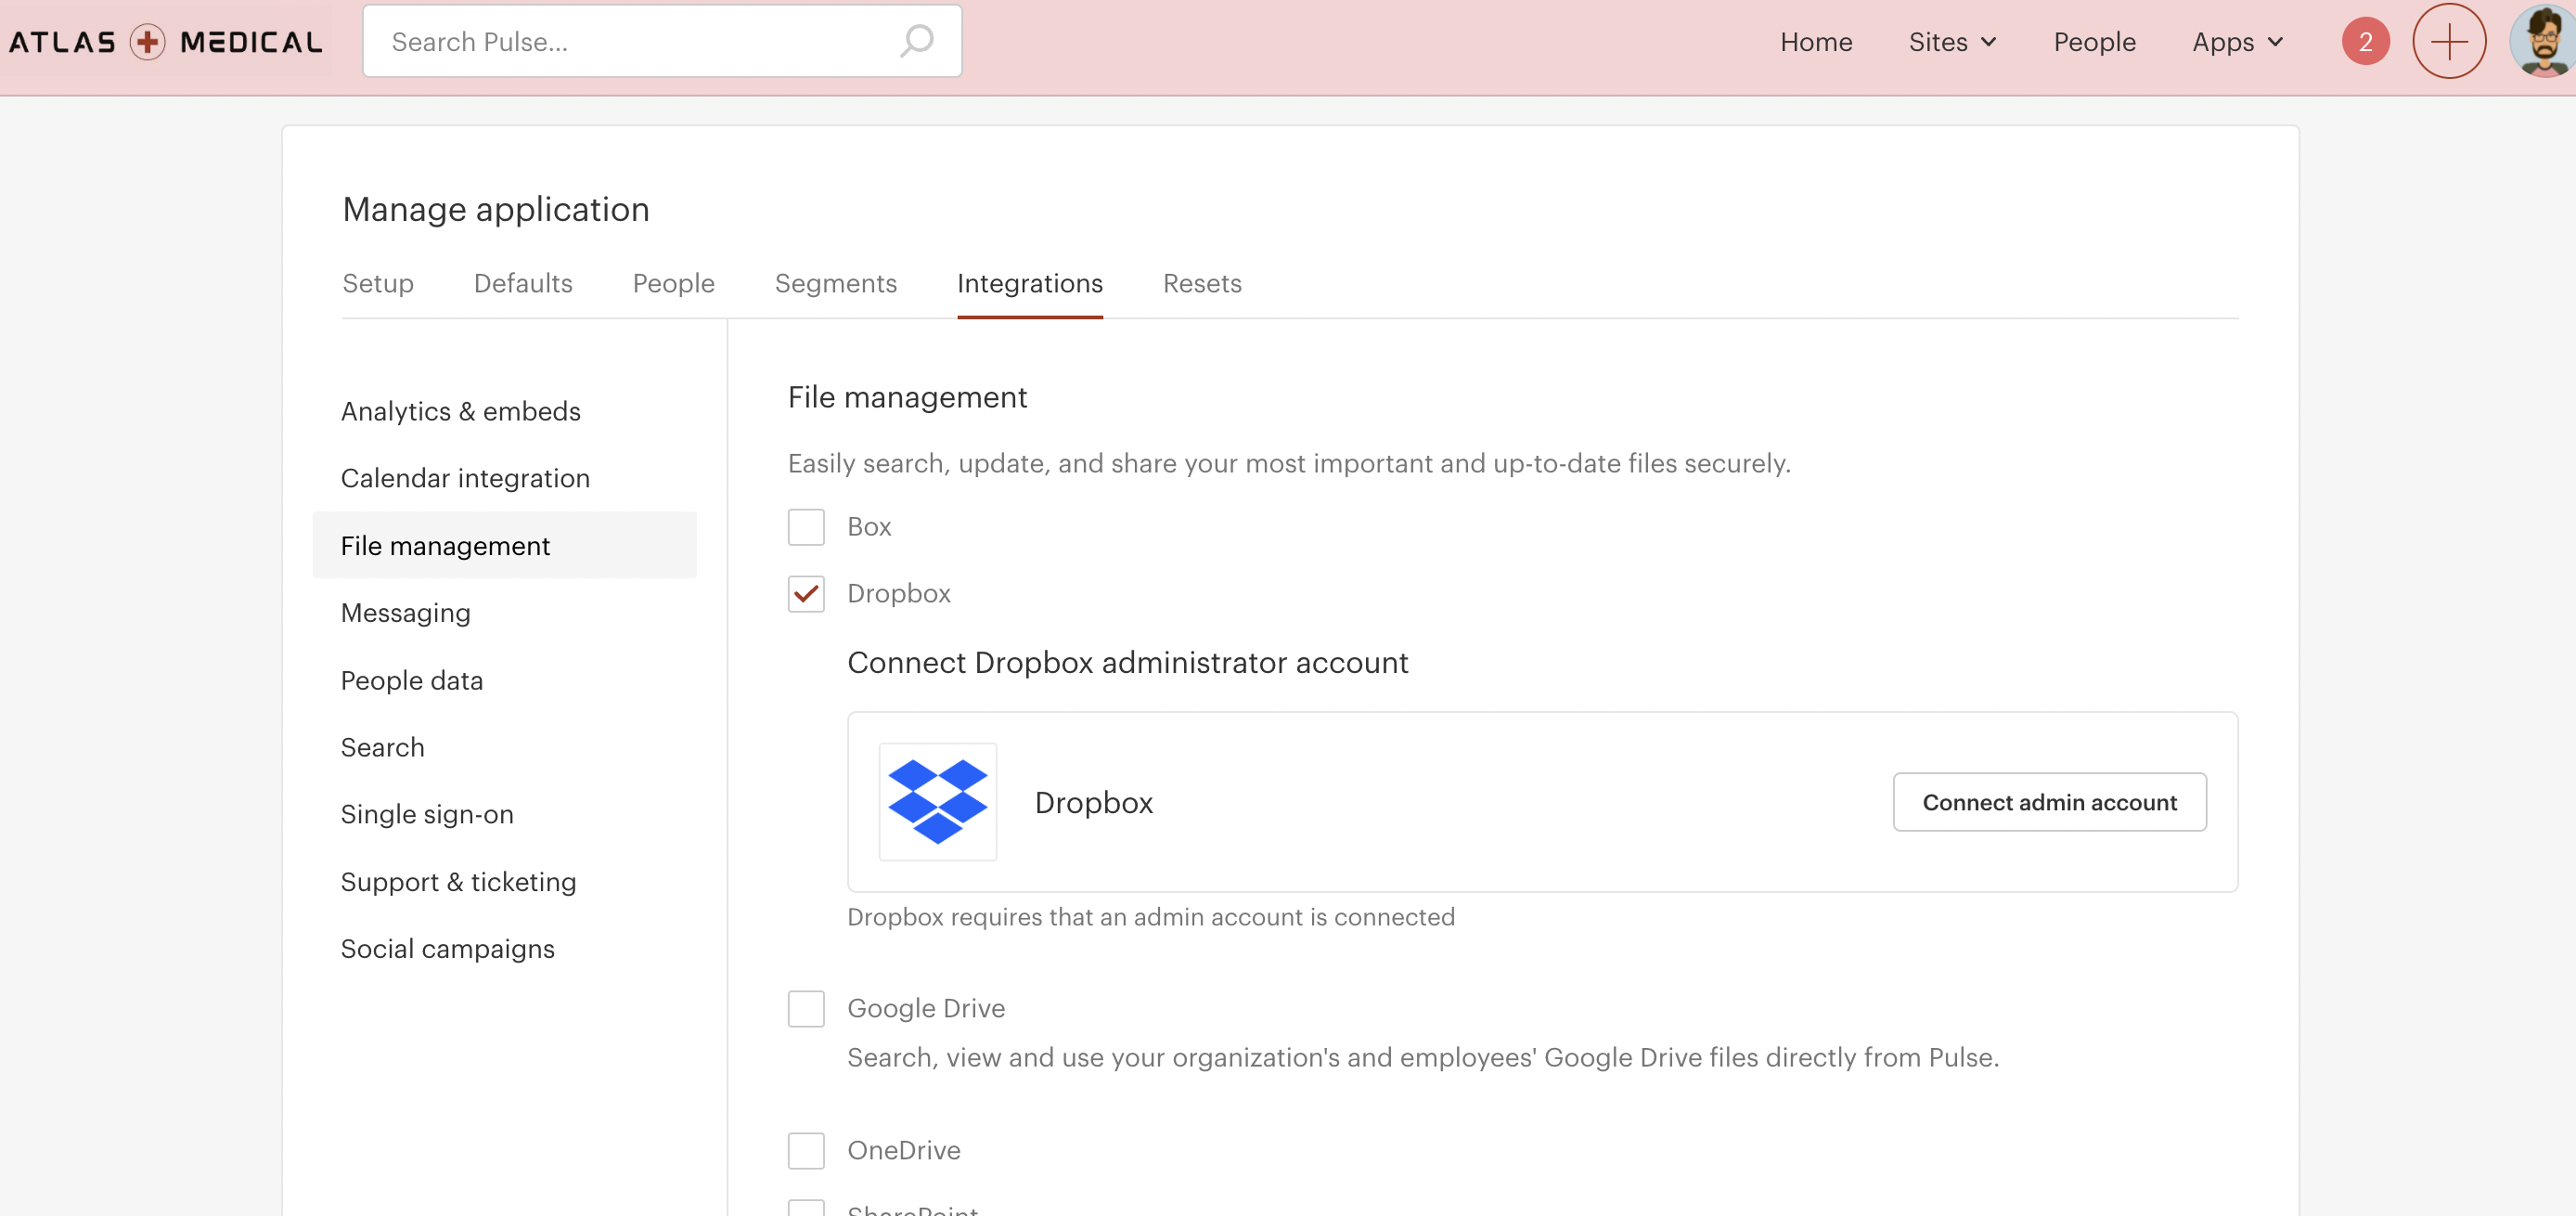Click the Atlas Medical logo
Image resolution: width=2576 pixels, height=1216 pixels.
tap(166, 42)
